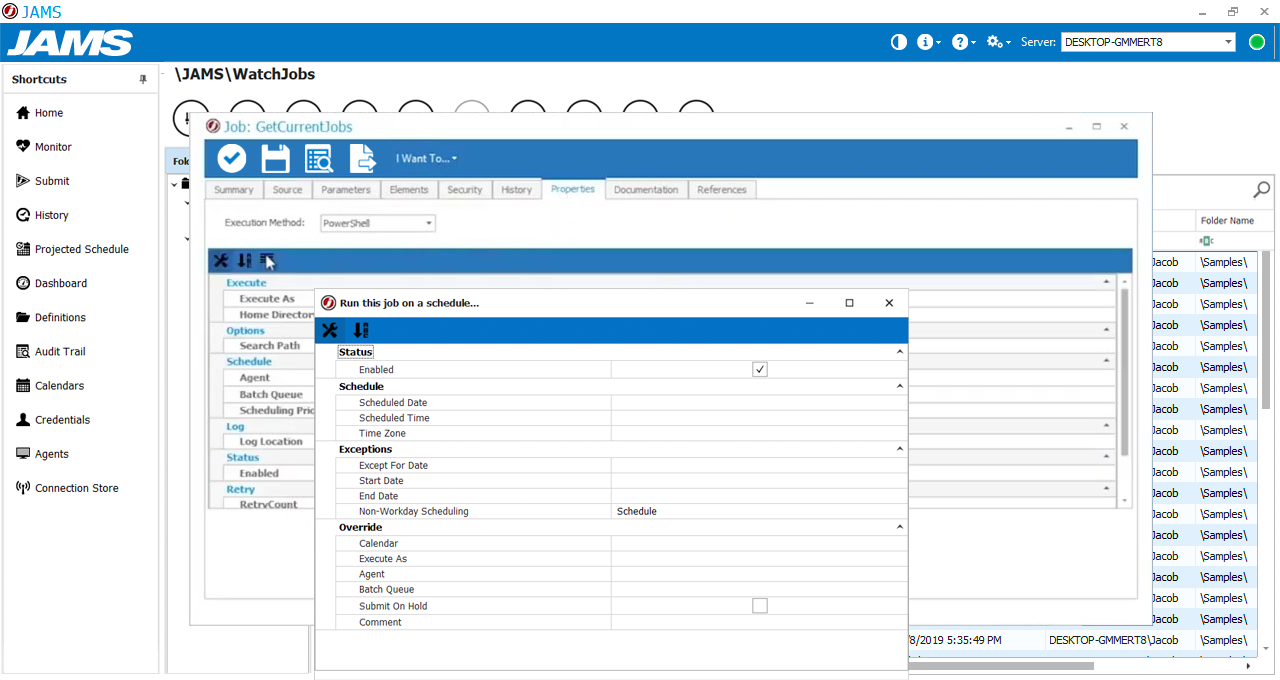Unpin the Shortcuts panel with the pin icon
Viewport: 1280px width, 680px height.
143,79
